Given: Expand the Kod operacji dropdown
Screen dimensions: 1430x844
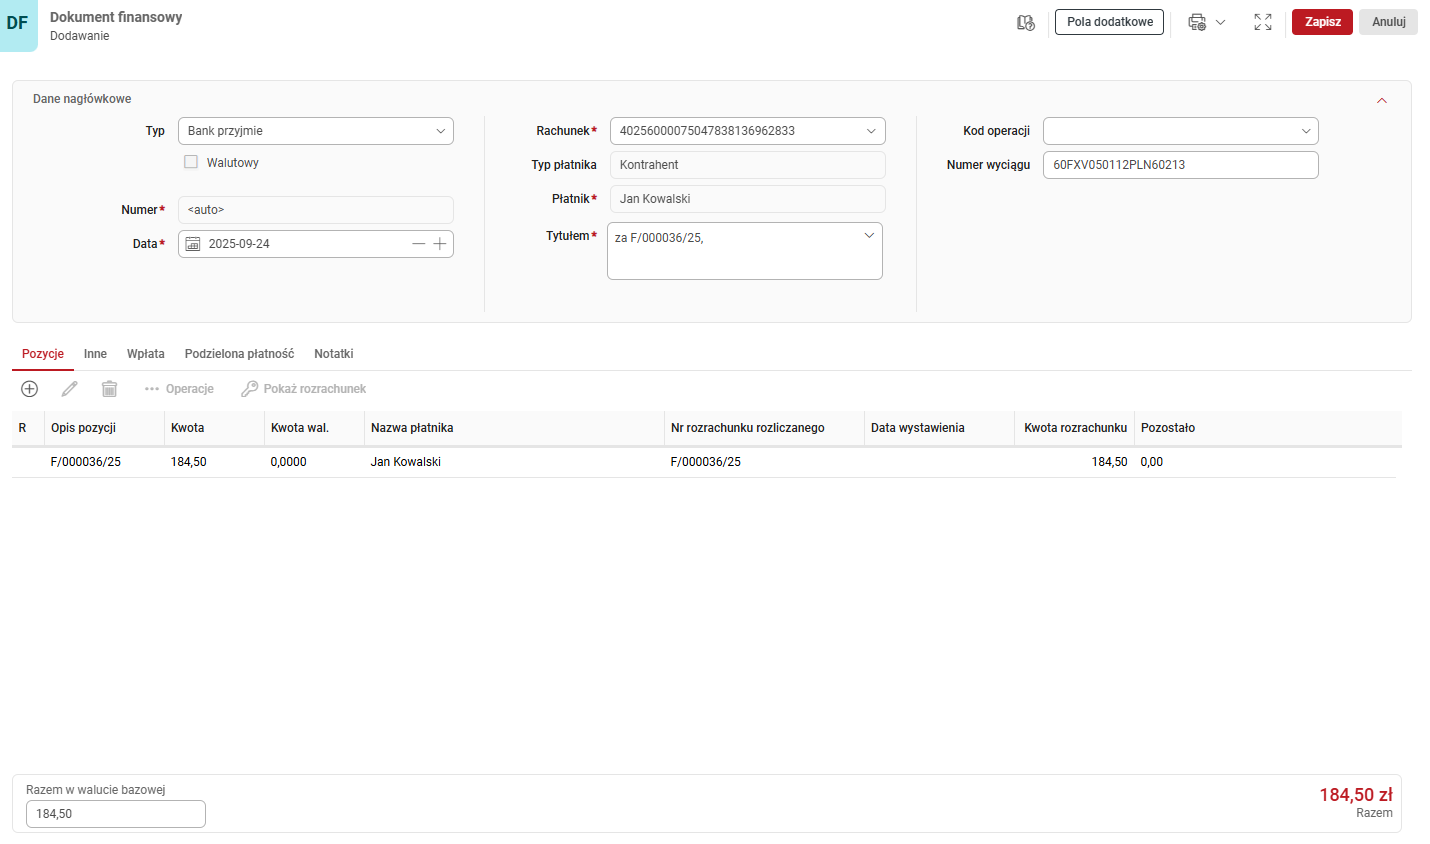Looking at the screenshot, I should [x=1306, y=130].
